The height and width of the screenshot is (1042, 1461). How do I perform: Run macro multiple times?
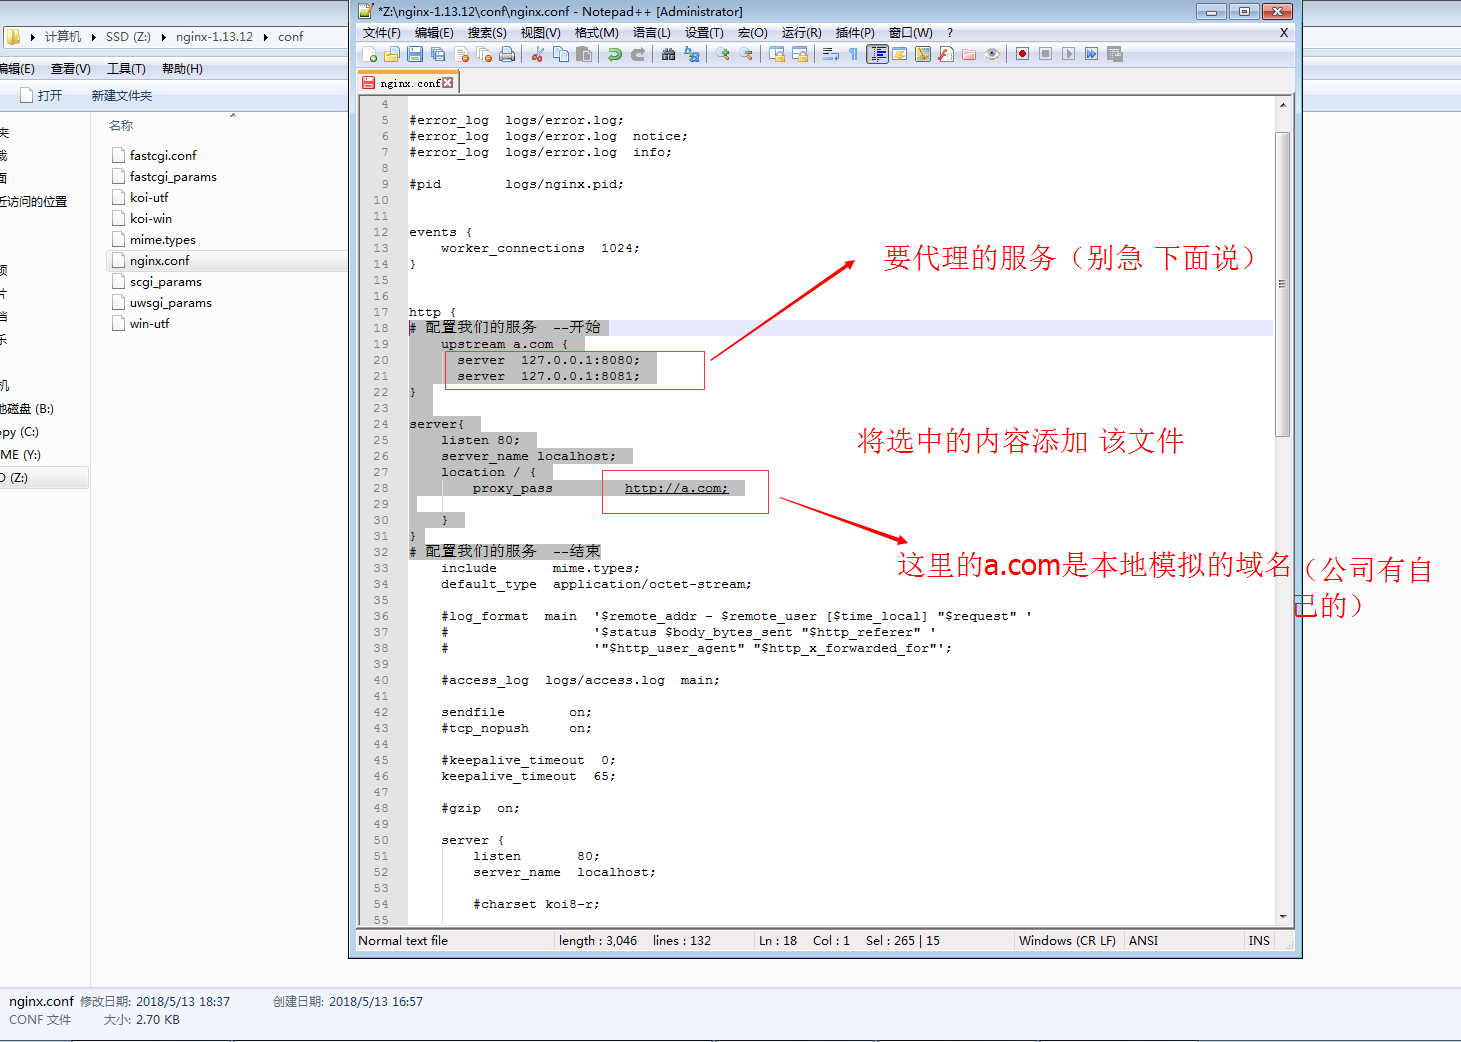point(1091,54)
